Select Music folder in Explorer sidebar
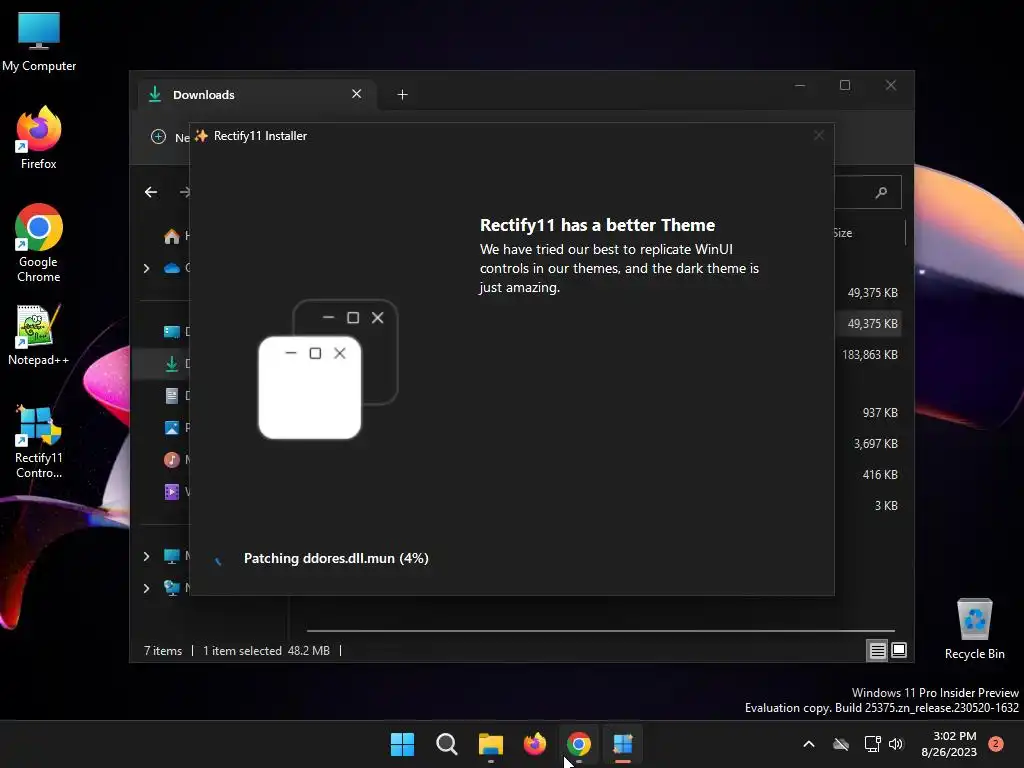Viewport: 1024px width, 768px height. [172, 460]
